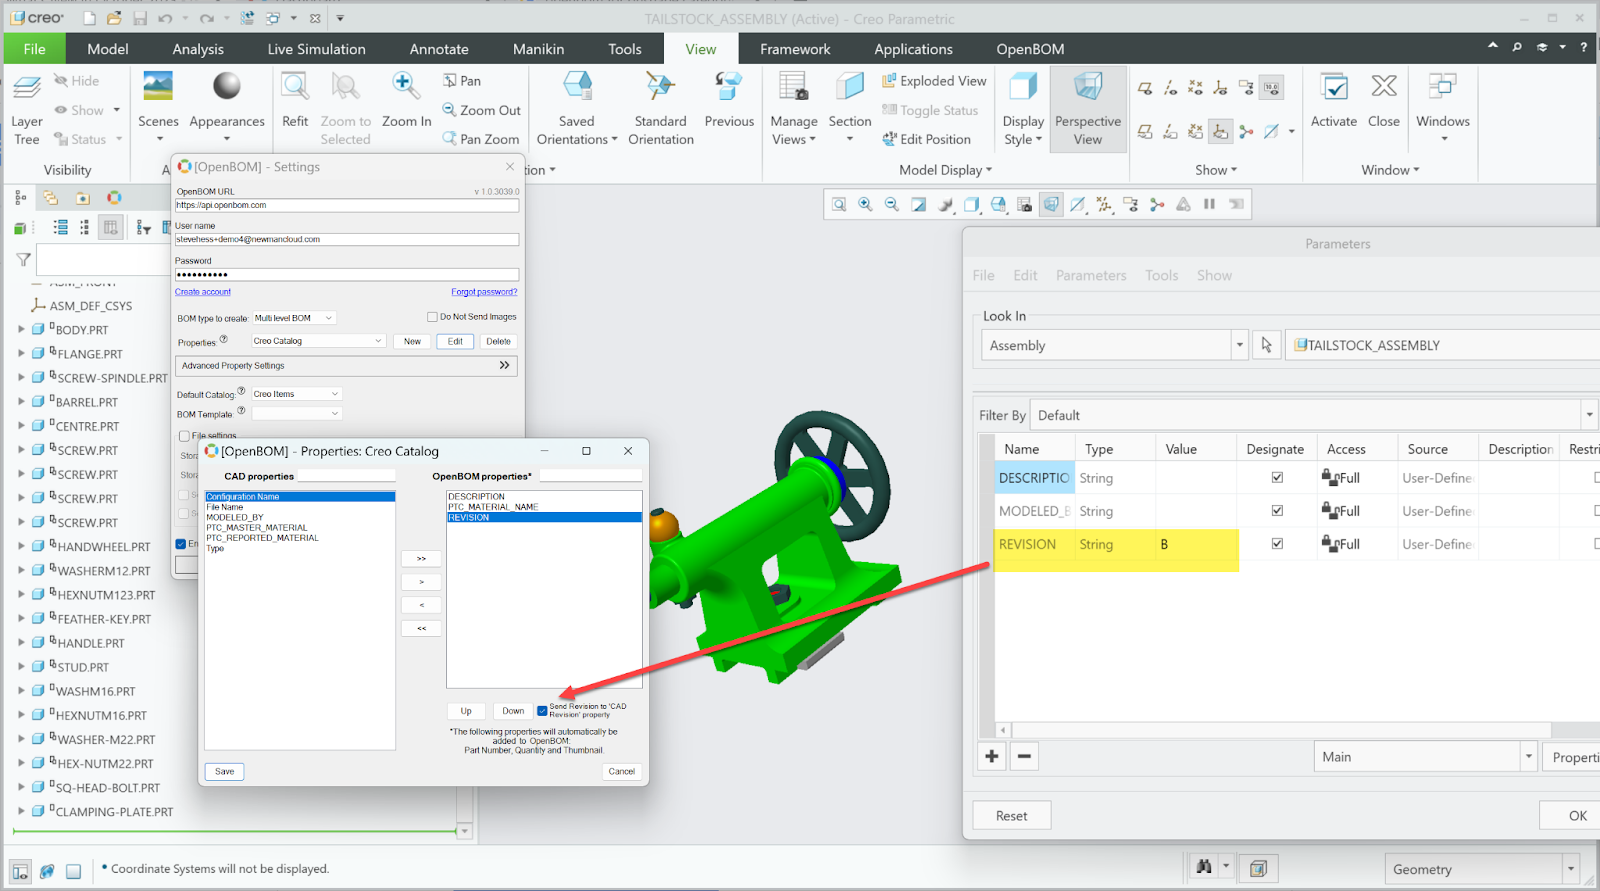Switch to the OpenBOM ribbon tab

1030,49
